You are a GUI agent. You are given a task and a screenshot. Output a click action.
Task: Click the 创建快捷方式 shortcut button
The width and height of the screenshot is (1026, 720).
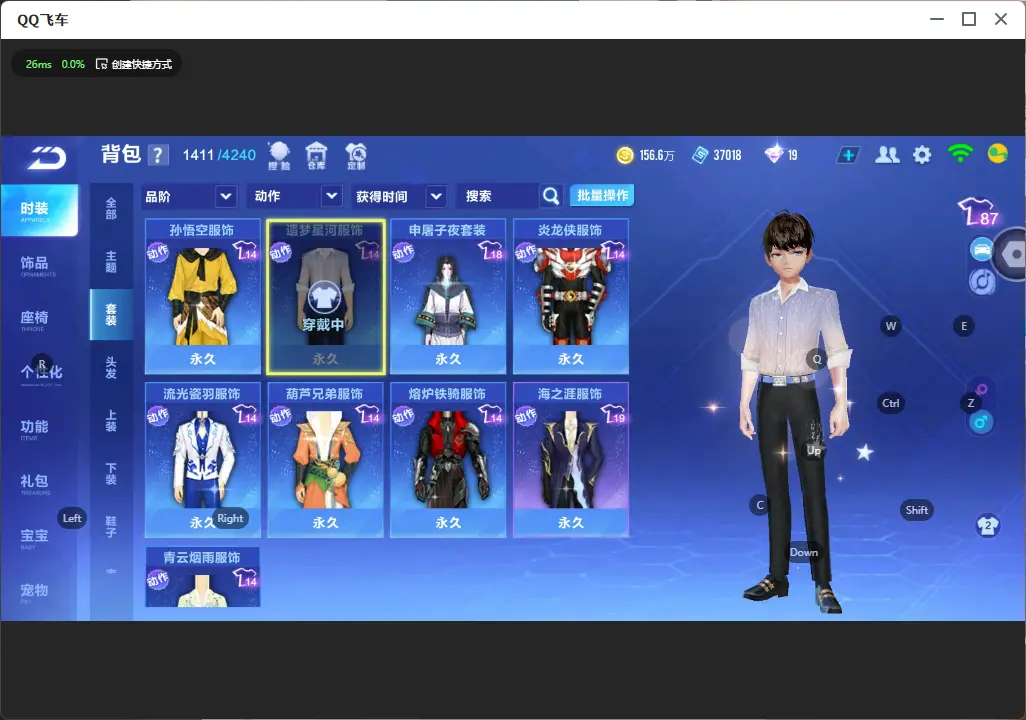tap(134, 64)
